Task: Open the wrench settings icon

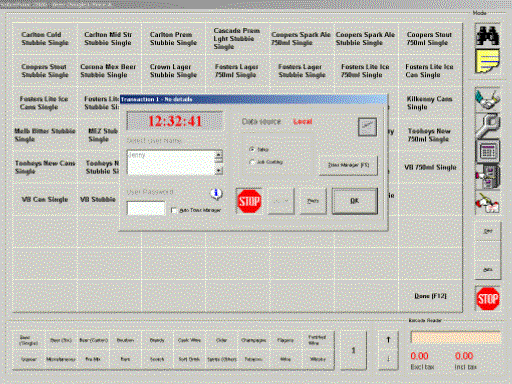Action: [487, 125]
